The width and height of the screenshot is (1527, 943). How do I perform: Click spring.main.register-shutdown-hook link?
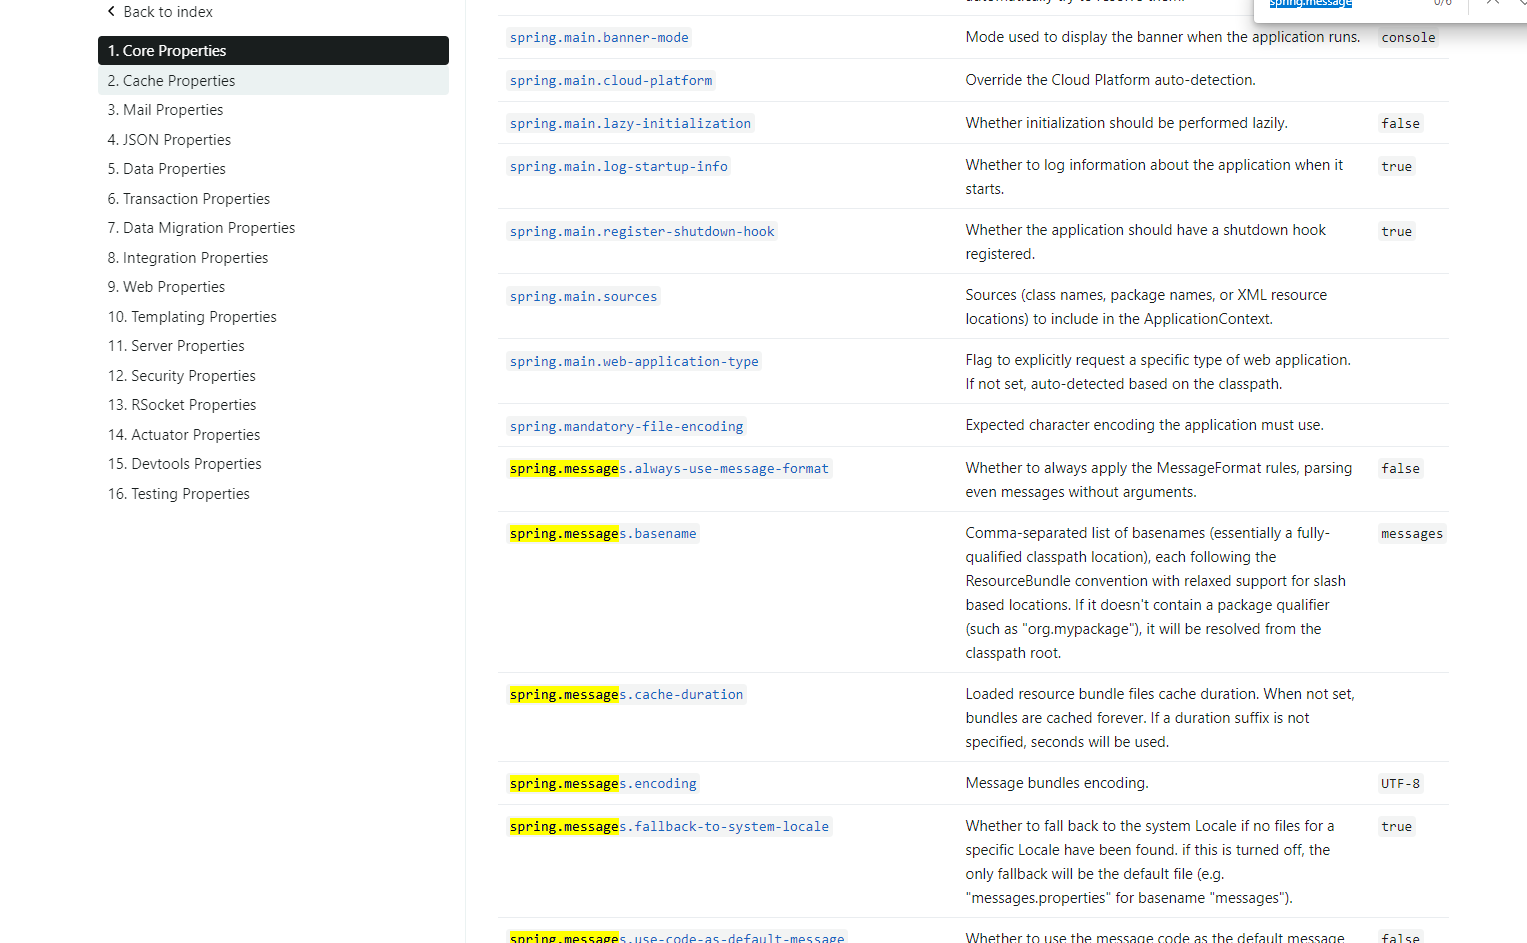642,232
